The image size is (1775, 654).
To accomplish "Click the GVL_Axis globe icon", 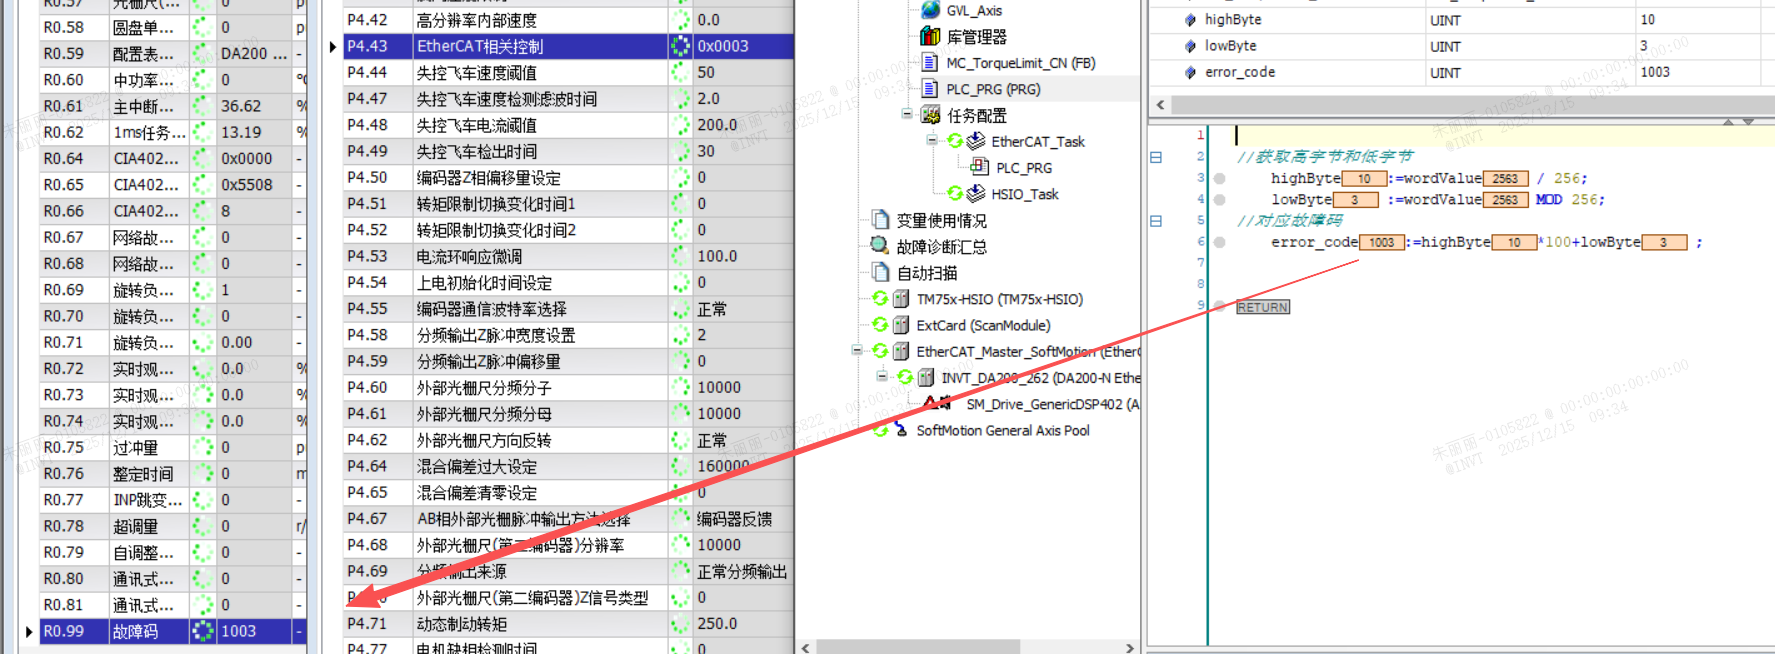I will click(930, 10).
